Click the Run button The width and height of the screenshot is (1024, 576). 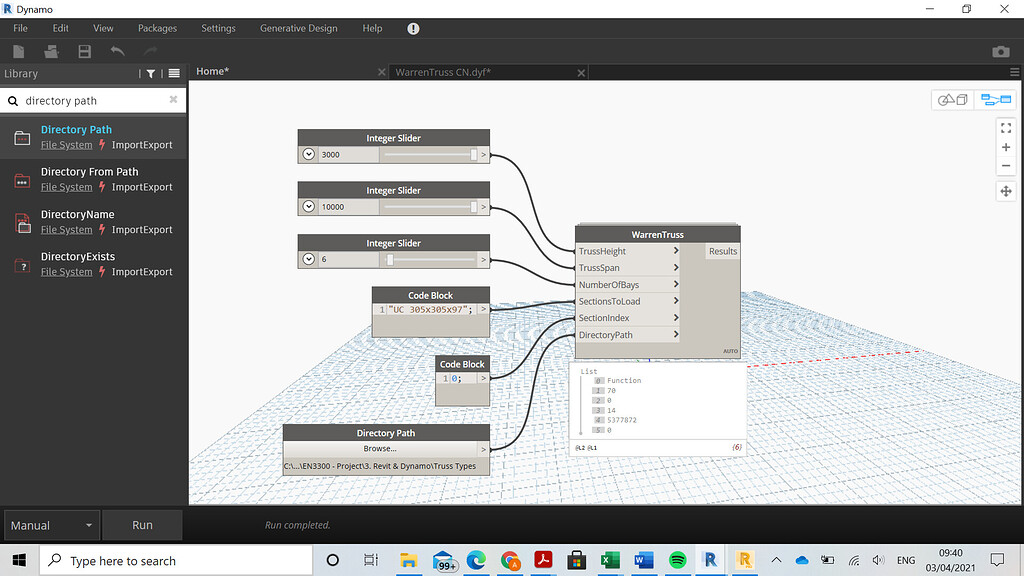pyautogui.click(x=142, y=524)
